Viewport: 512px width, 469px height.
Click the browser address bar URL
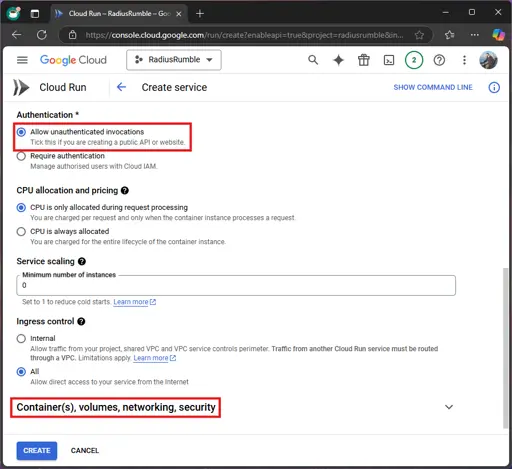244,35
